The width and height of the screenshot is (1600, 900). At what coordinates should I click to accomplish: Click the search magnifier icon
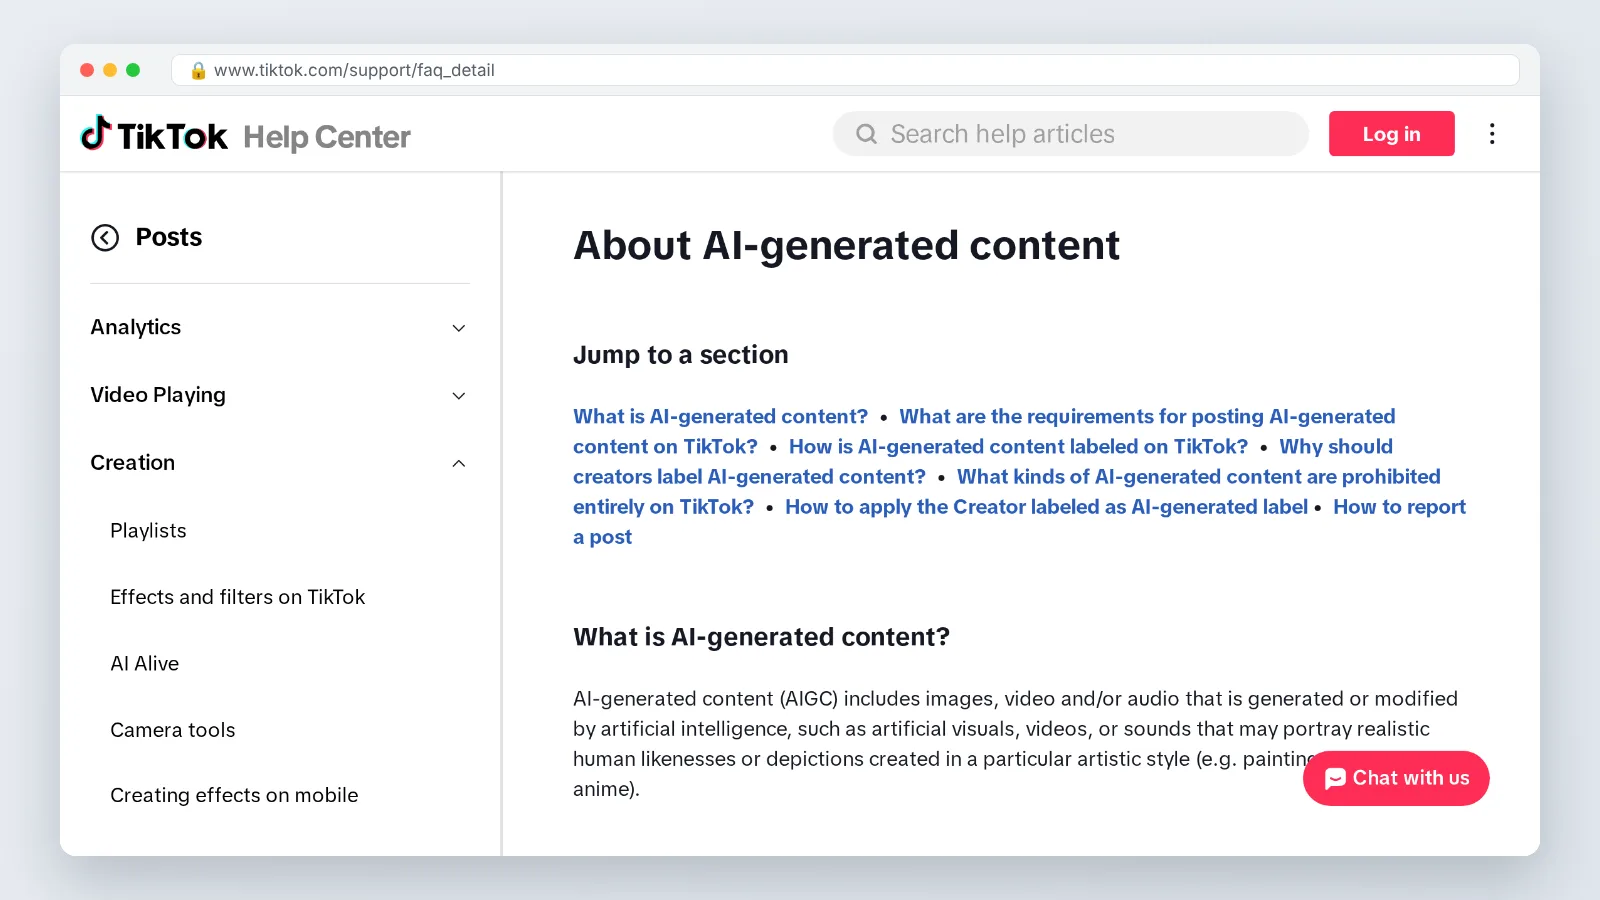(x=866, y=134)
